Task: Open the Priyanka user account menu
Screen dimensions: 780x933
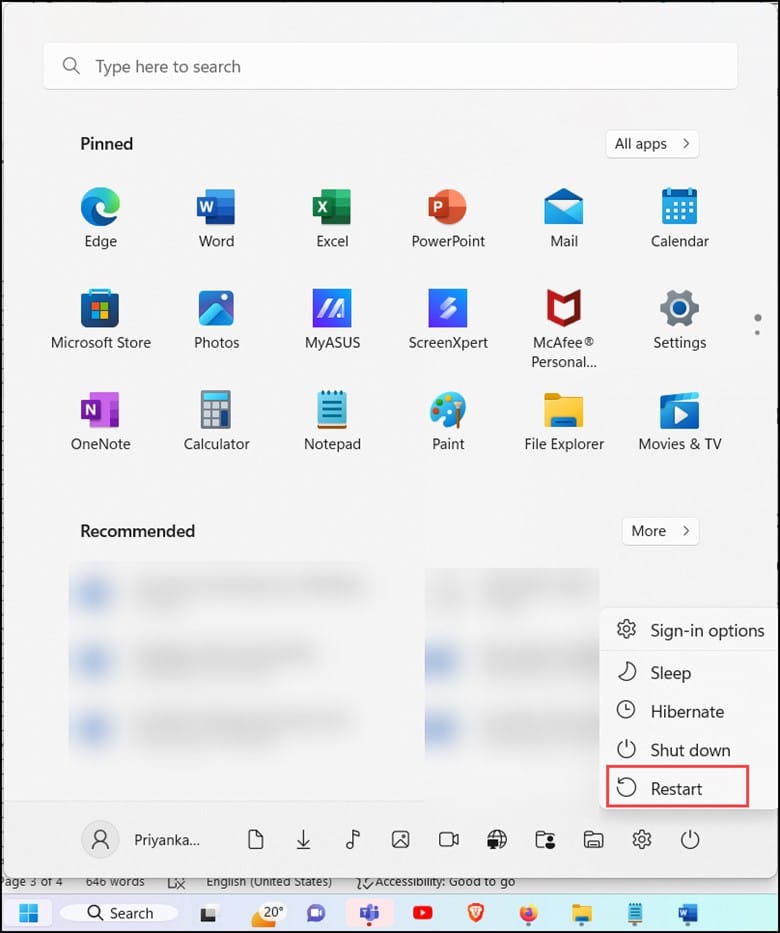Action: pyautogui.click(x=142, y=840)
